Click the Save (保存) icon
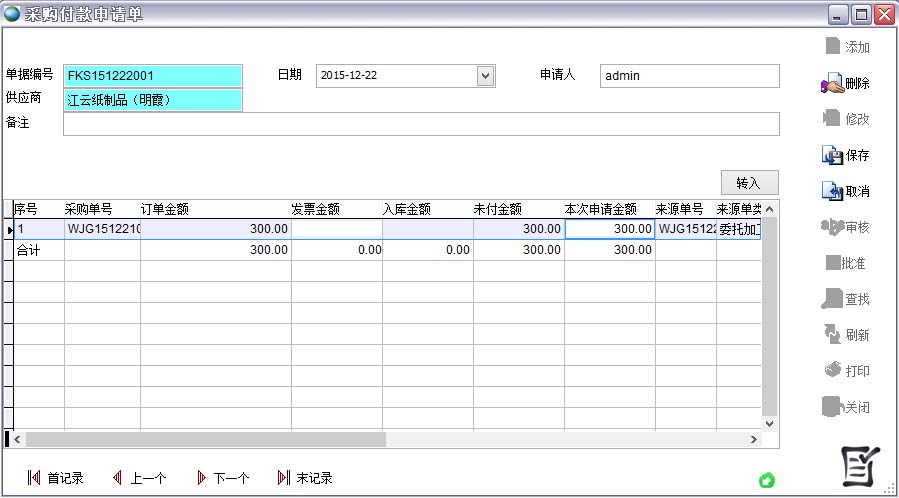The width and height of the screenshot is (899, 498). [x=832, y=156]
